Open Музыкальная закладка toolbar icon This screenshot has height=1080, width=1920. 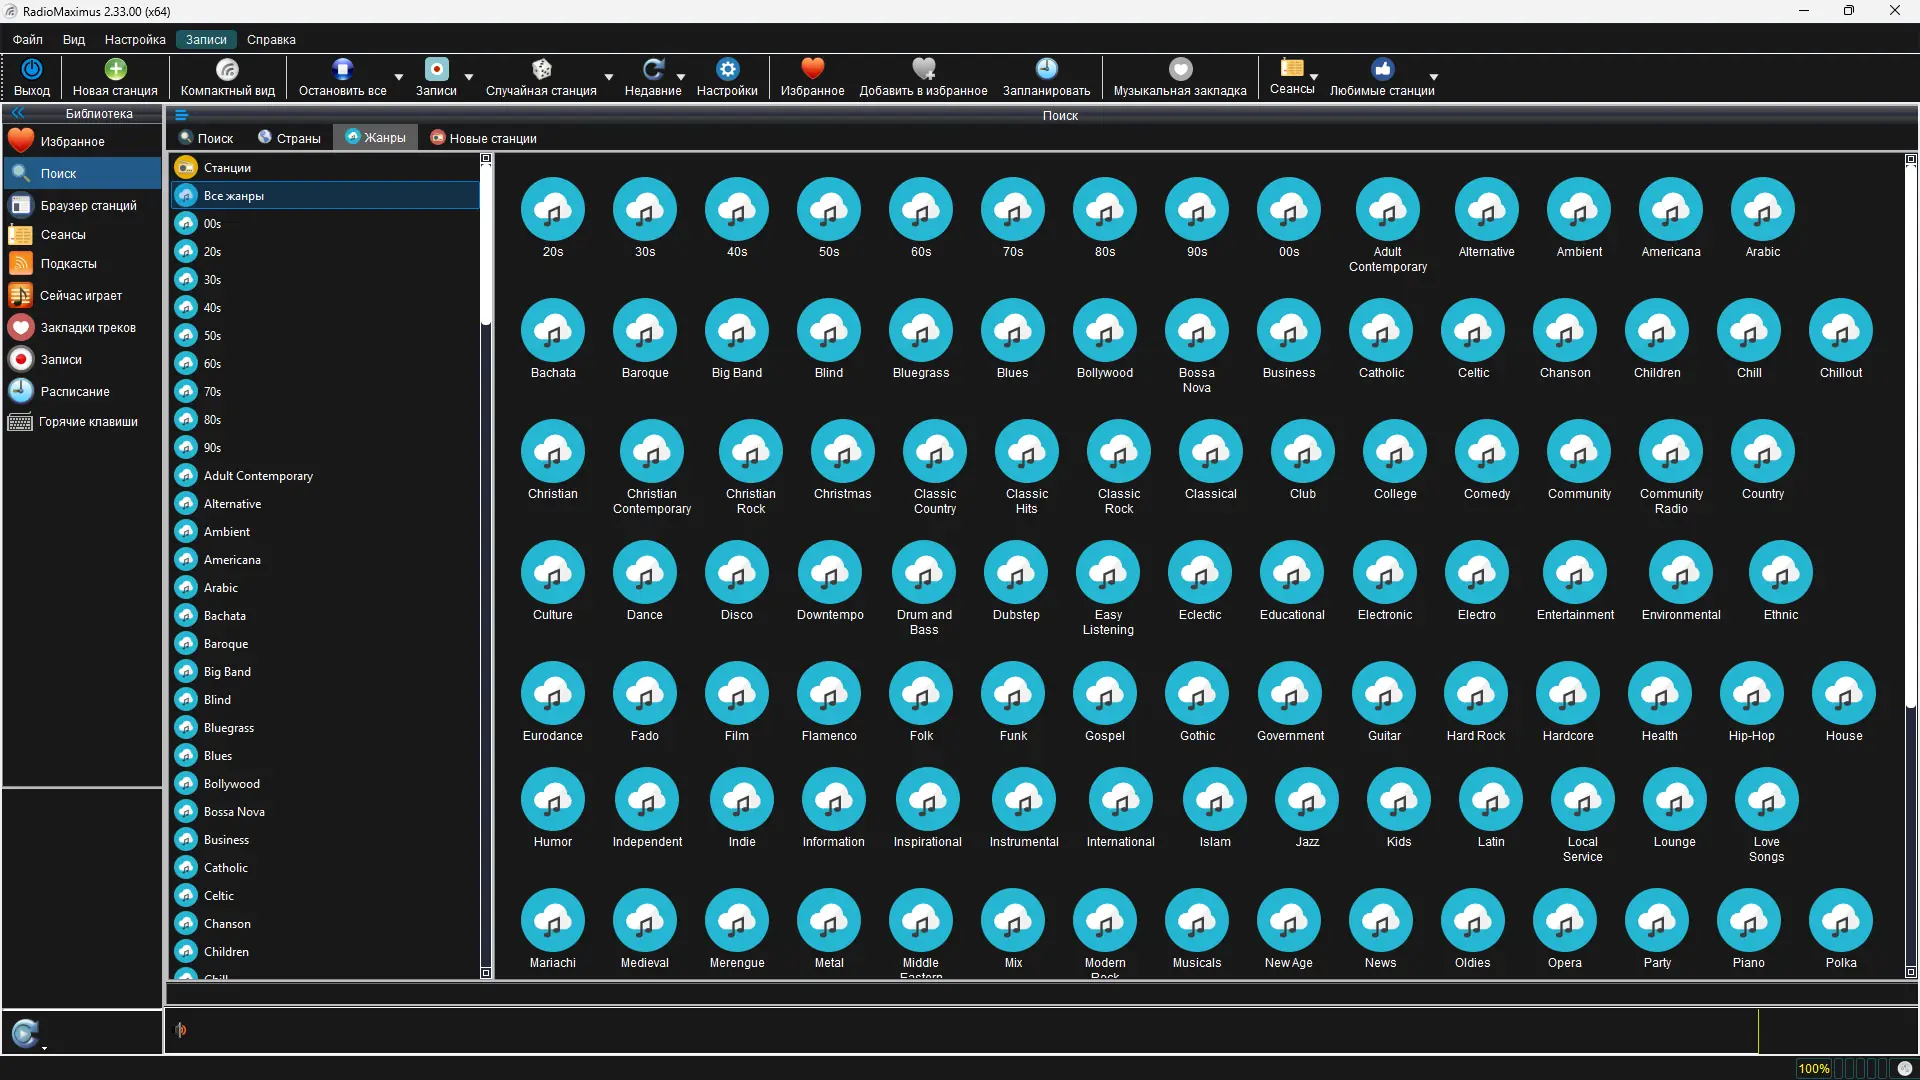pyautogui.click(x=1180, y=69)
